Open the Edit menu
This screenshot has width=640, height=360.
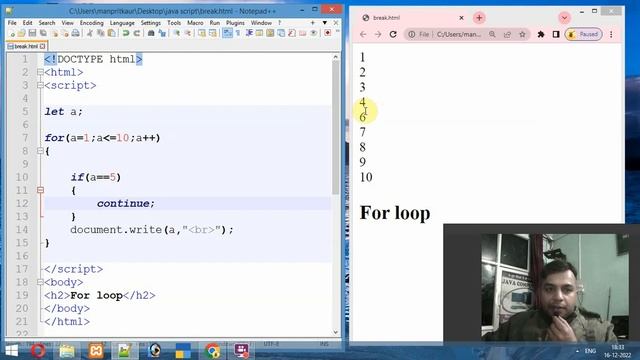click(x=27, y=23)
